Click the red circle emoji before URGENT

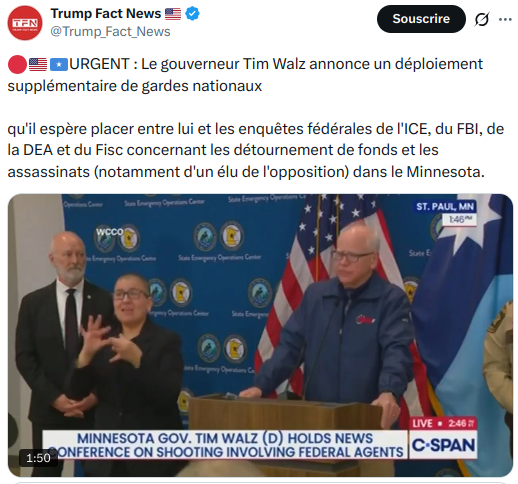[x=17, y=64]
